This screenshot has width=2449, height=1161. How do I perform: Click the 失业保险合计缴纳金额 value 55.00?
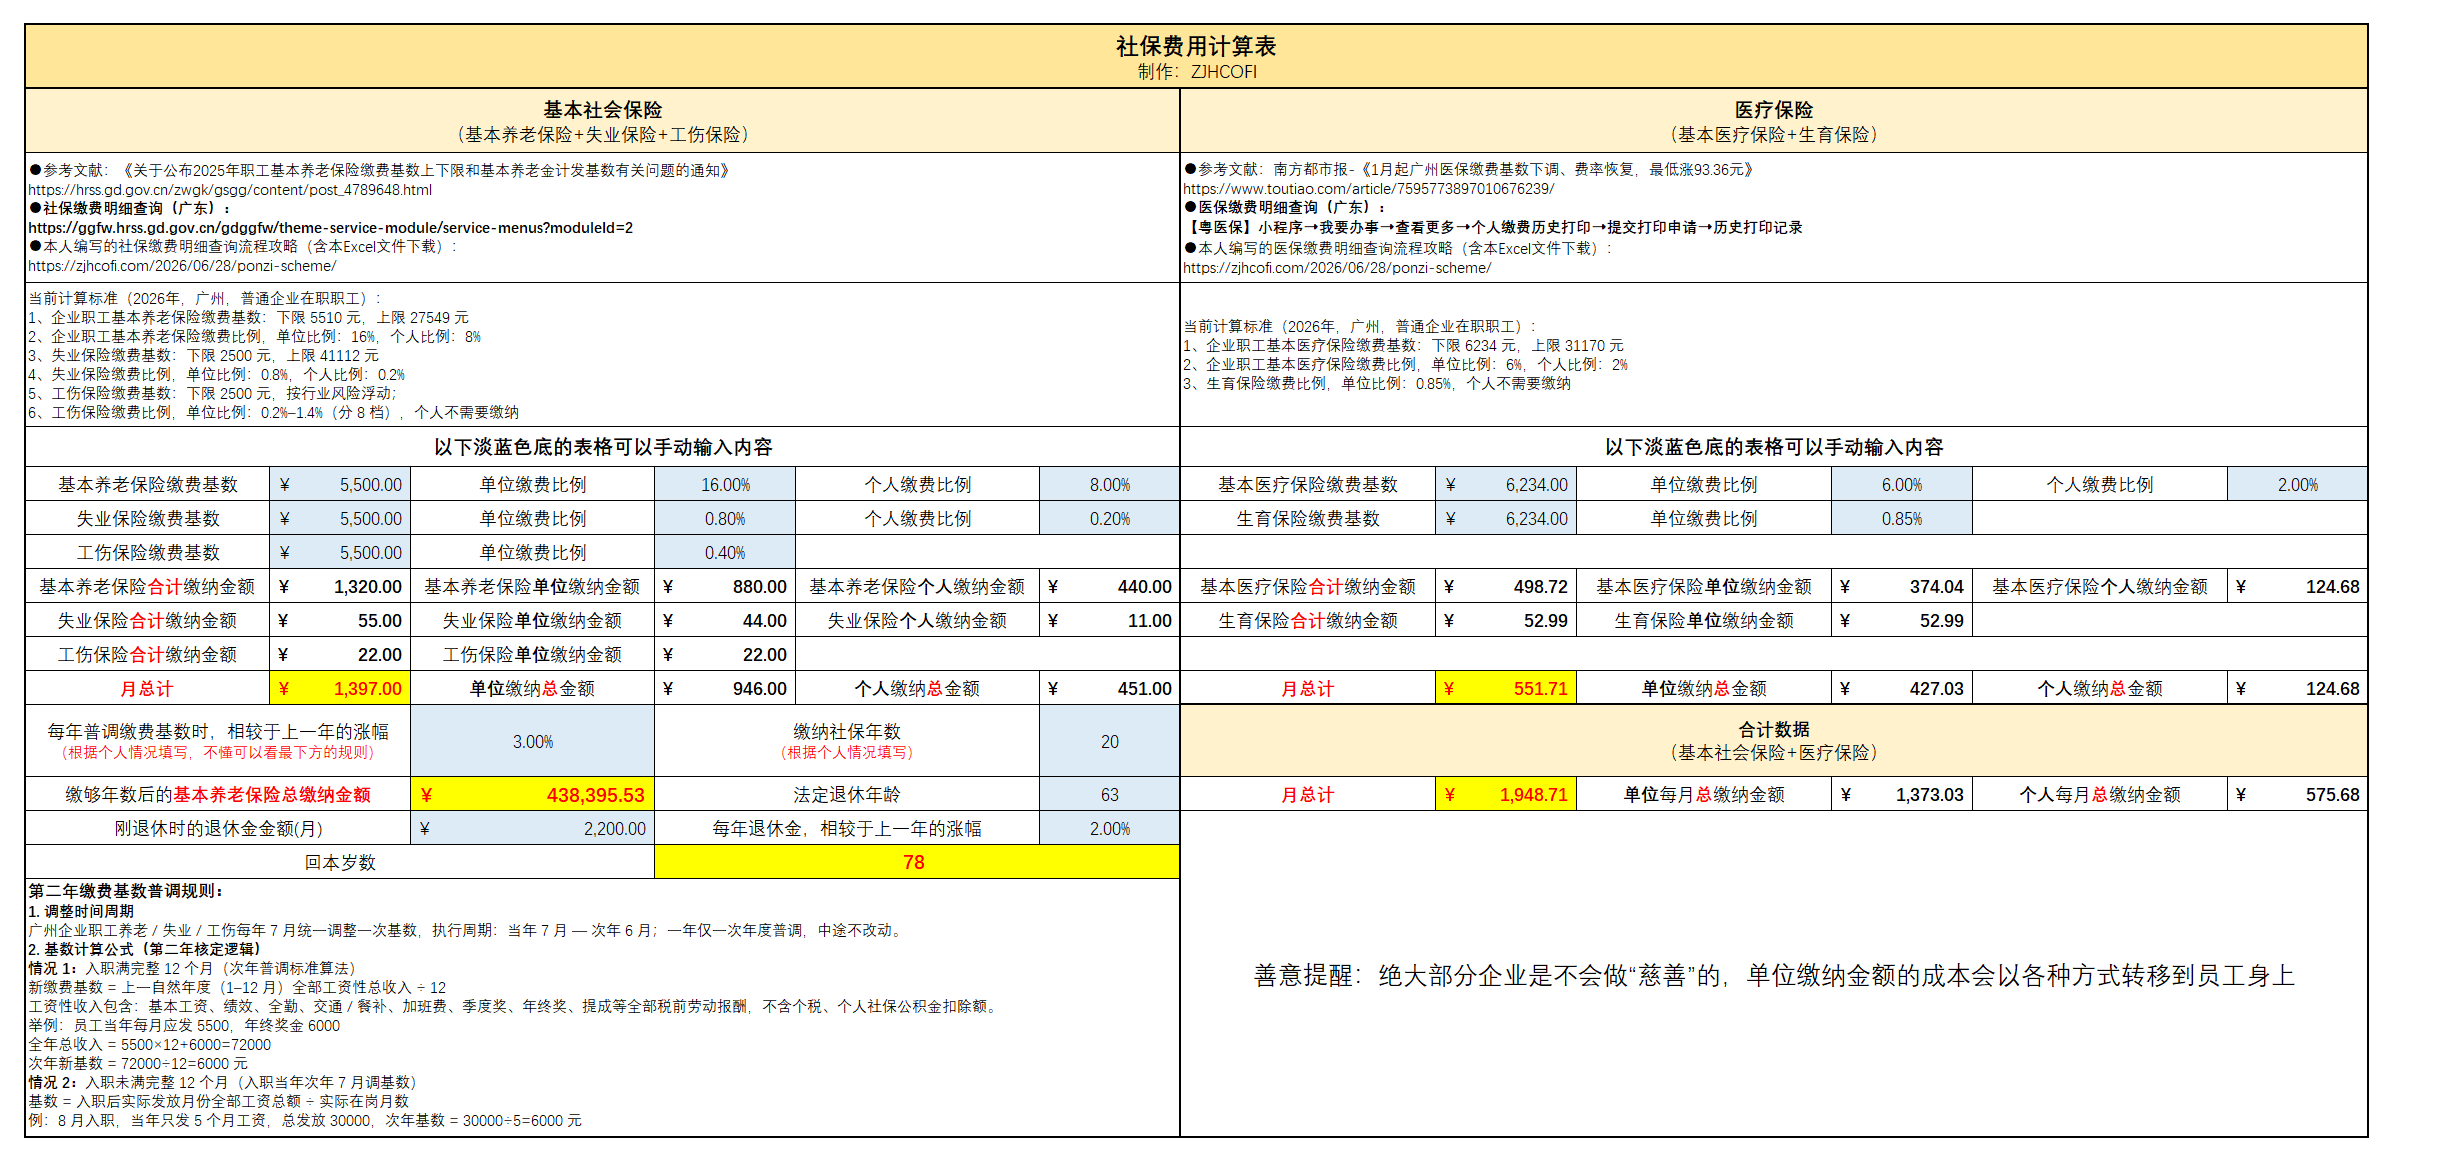pos(340,621)
